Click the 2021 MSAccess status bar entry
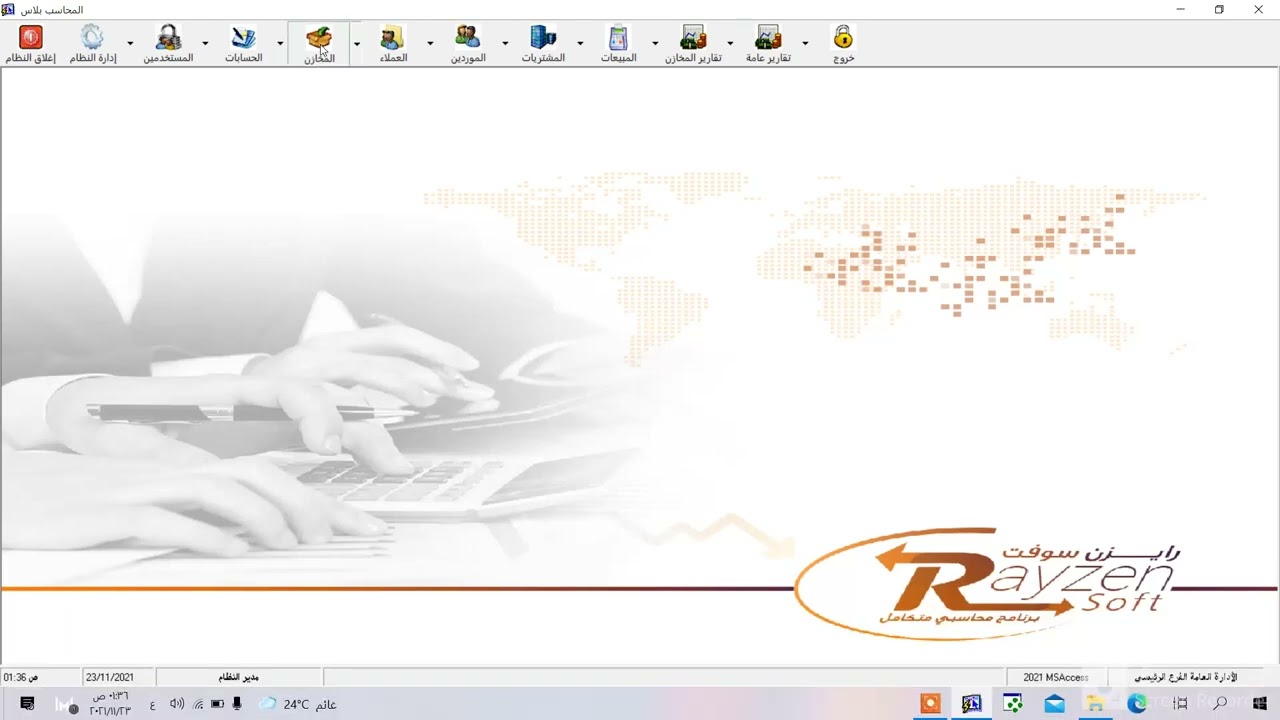1280x720 pixels. point(1056,677)
